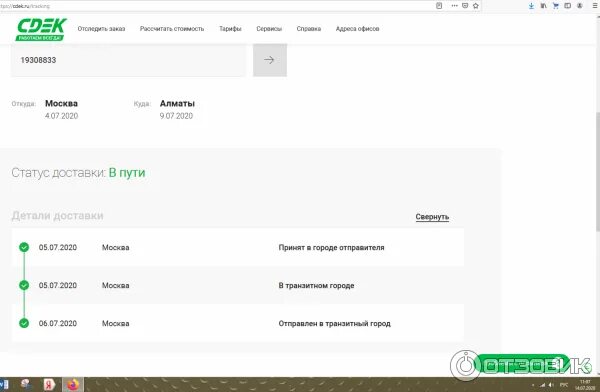Open the Word taskbar icon
The width and height of the screenshot is (600, 392).
pos(4,384)
